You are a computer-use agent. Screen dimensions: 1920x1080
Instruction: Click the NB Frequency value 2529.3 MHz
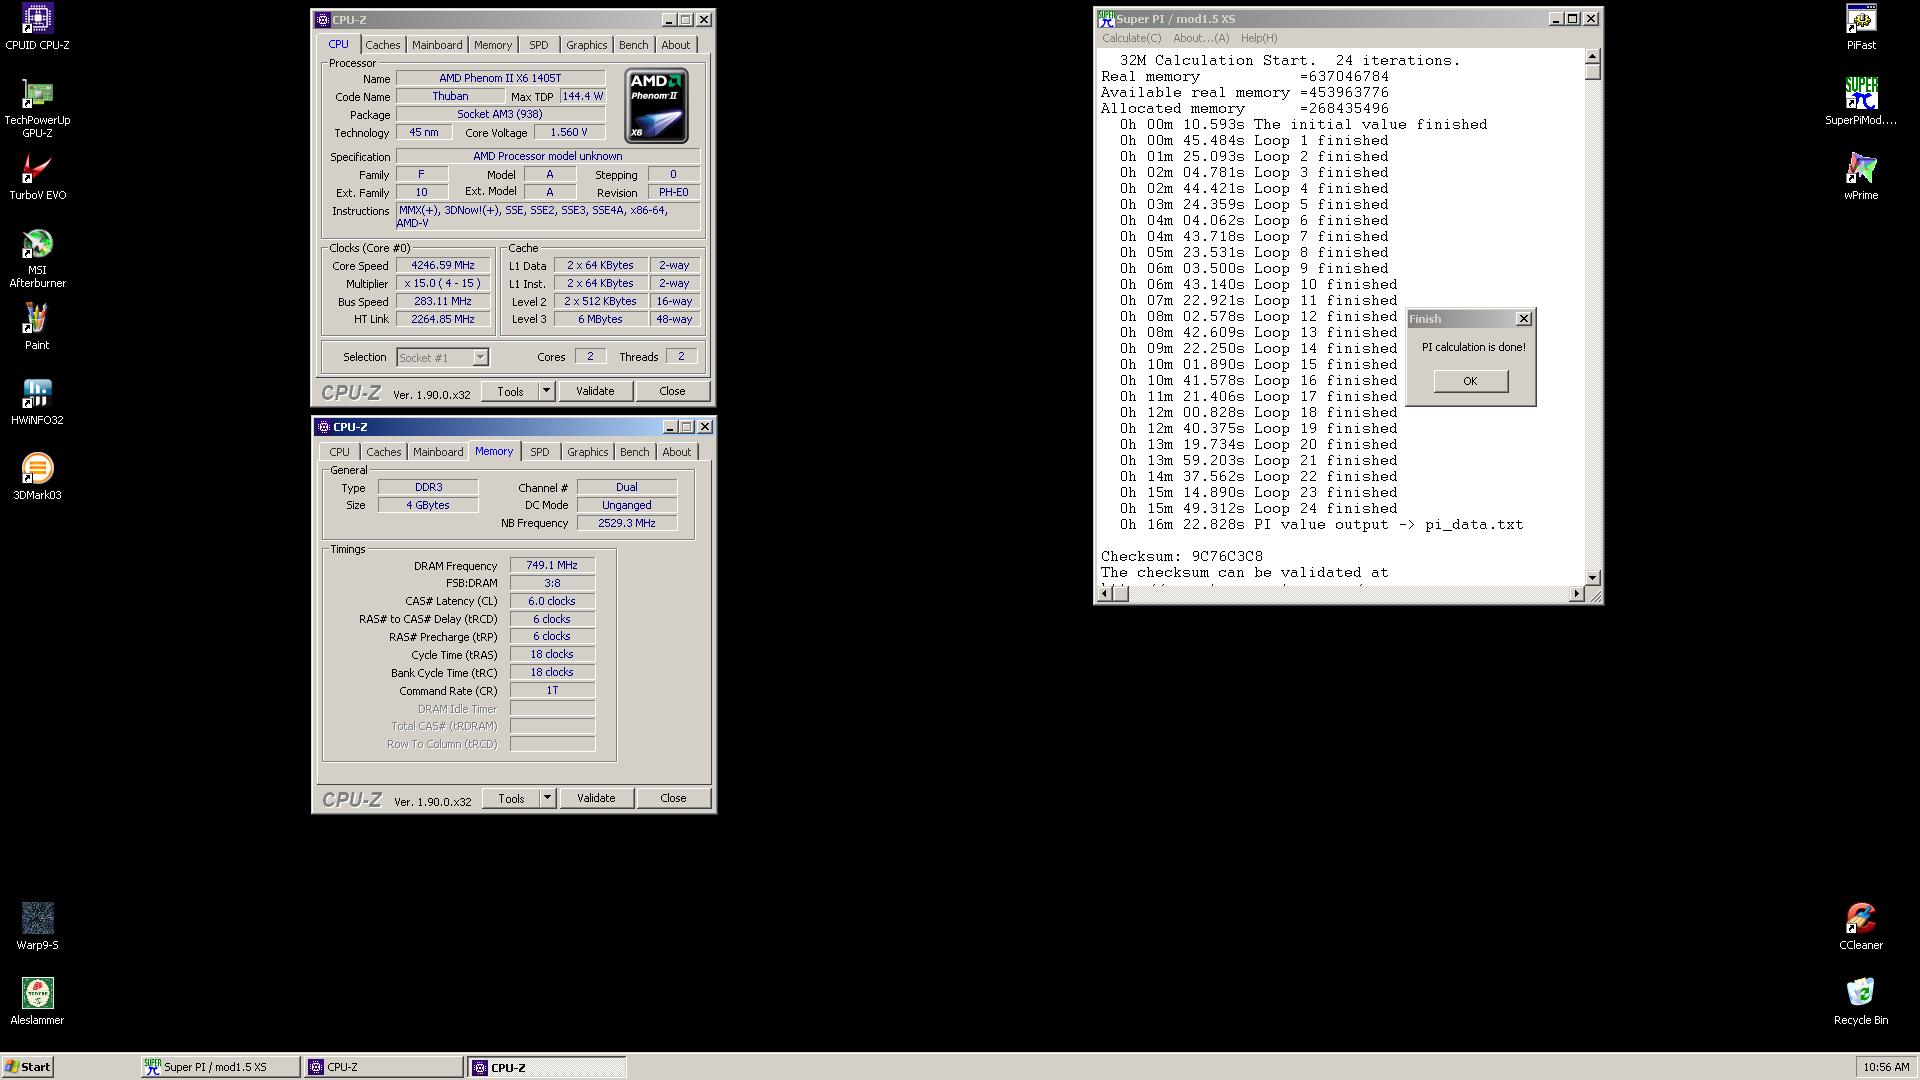coord(627,523)
